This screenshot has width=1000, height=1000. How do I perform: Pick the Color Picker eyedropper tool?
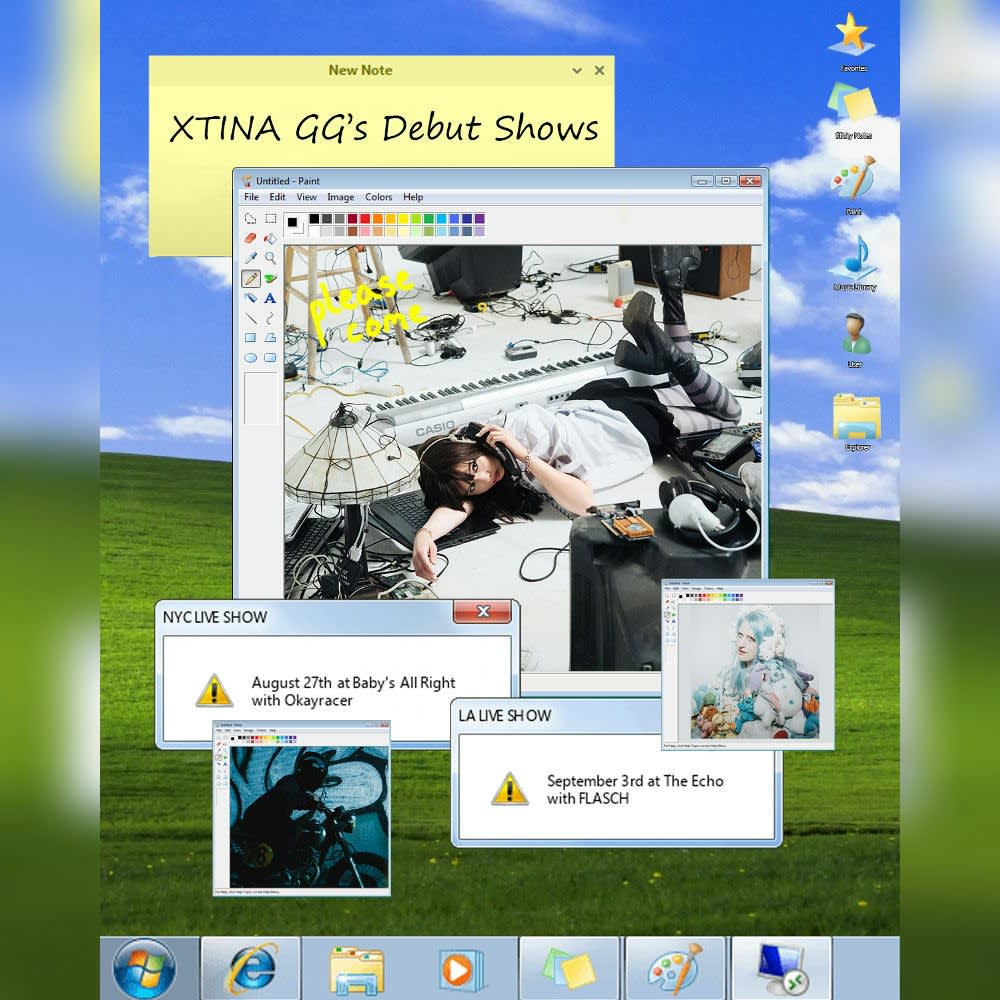coord(251,258)
